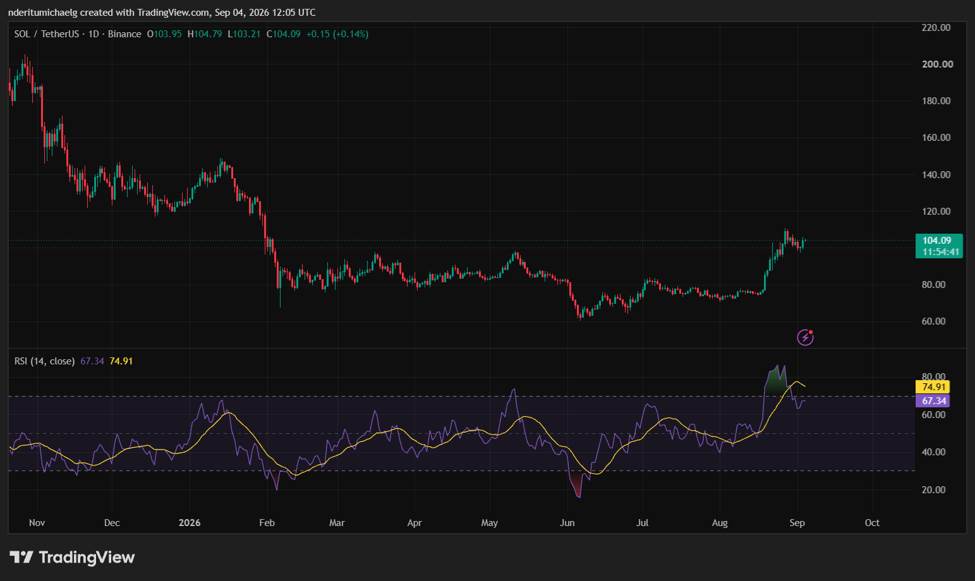Click the purple lightning bolt event icon
975x581 pixels.
(805, 337)
